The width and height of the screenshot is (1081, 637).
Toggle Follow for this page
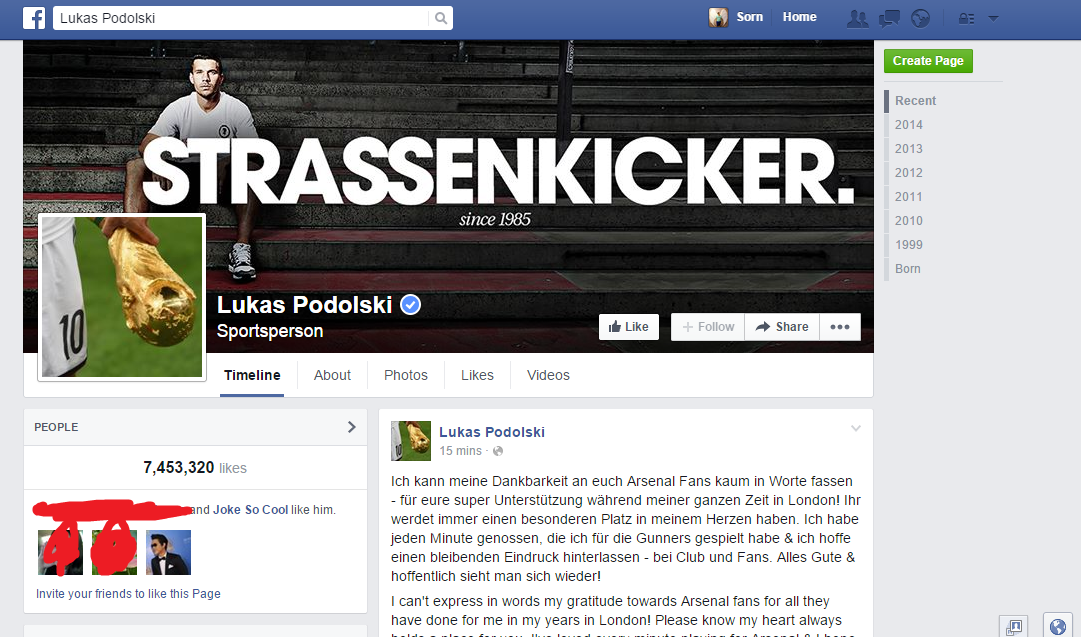[x=708, y=327]
